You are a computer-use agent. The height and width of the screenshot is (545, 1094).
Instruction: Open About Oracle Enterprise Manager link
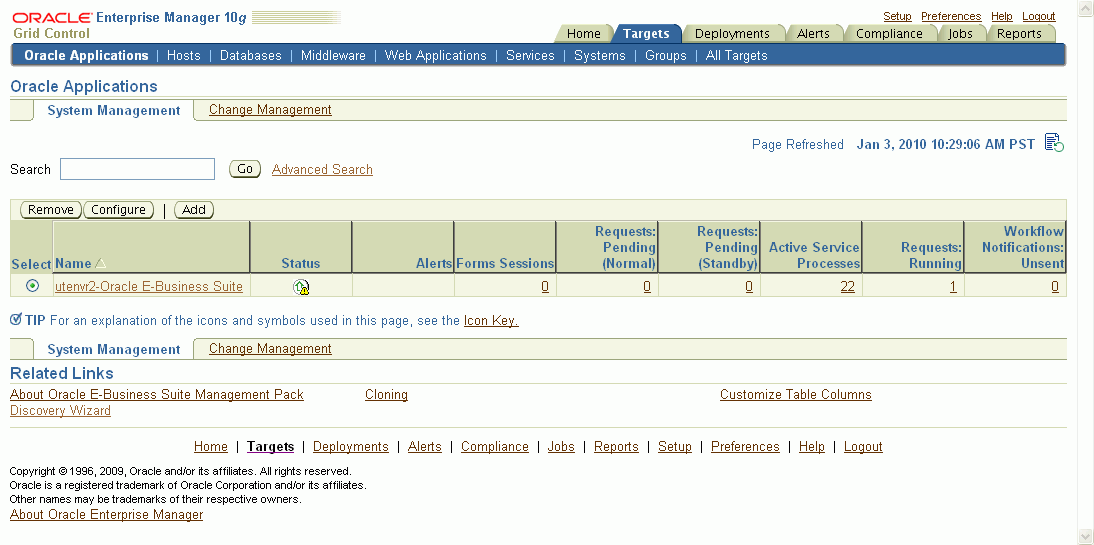[x=106, y=515]
